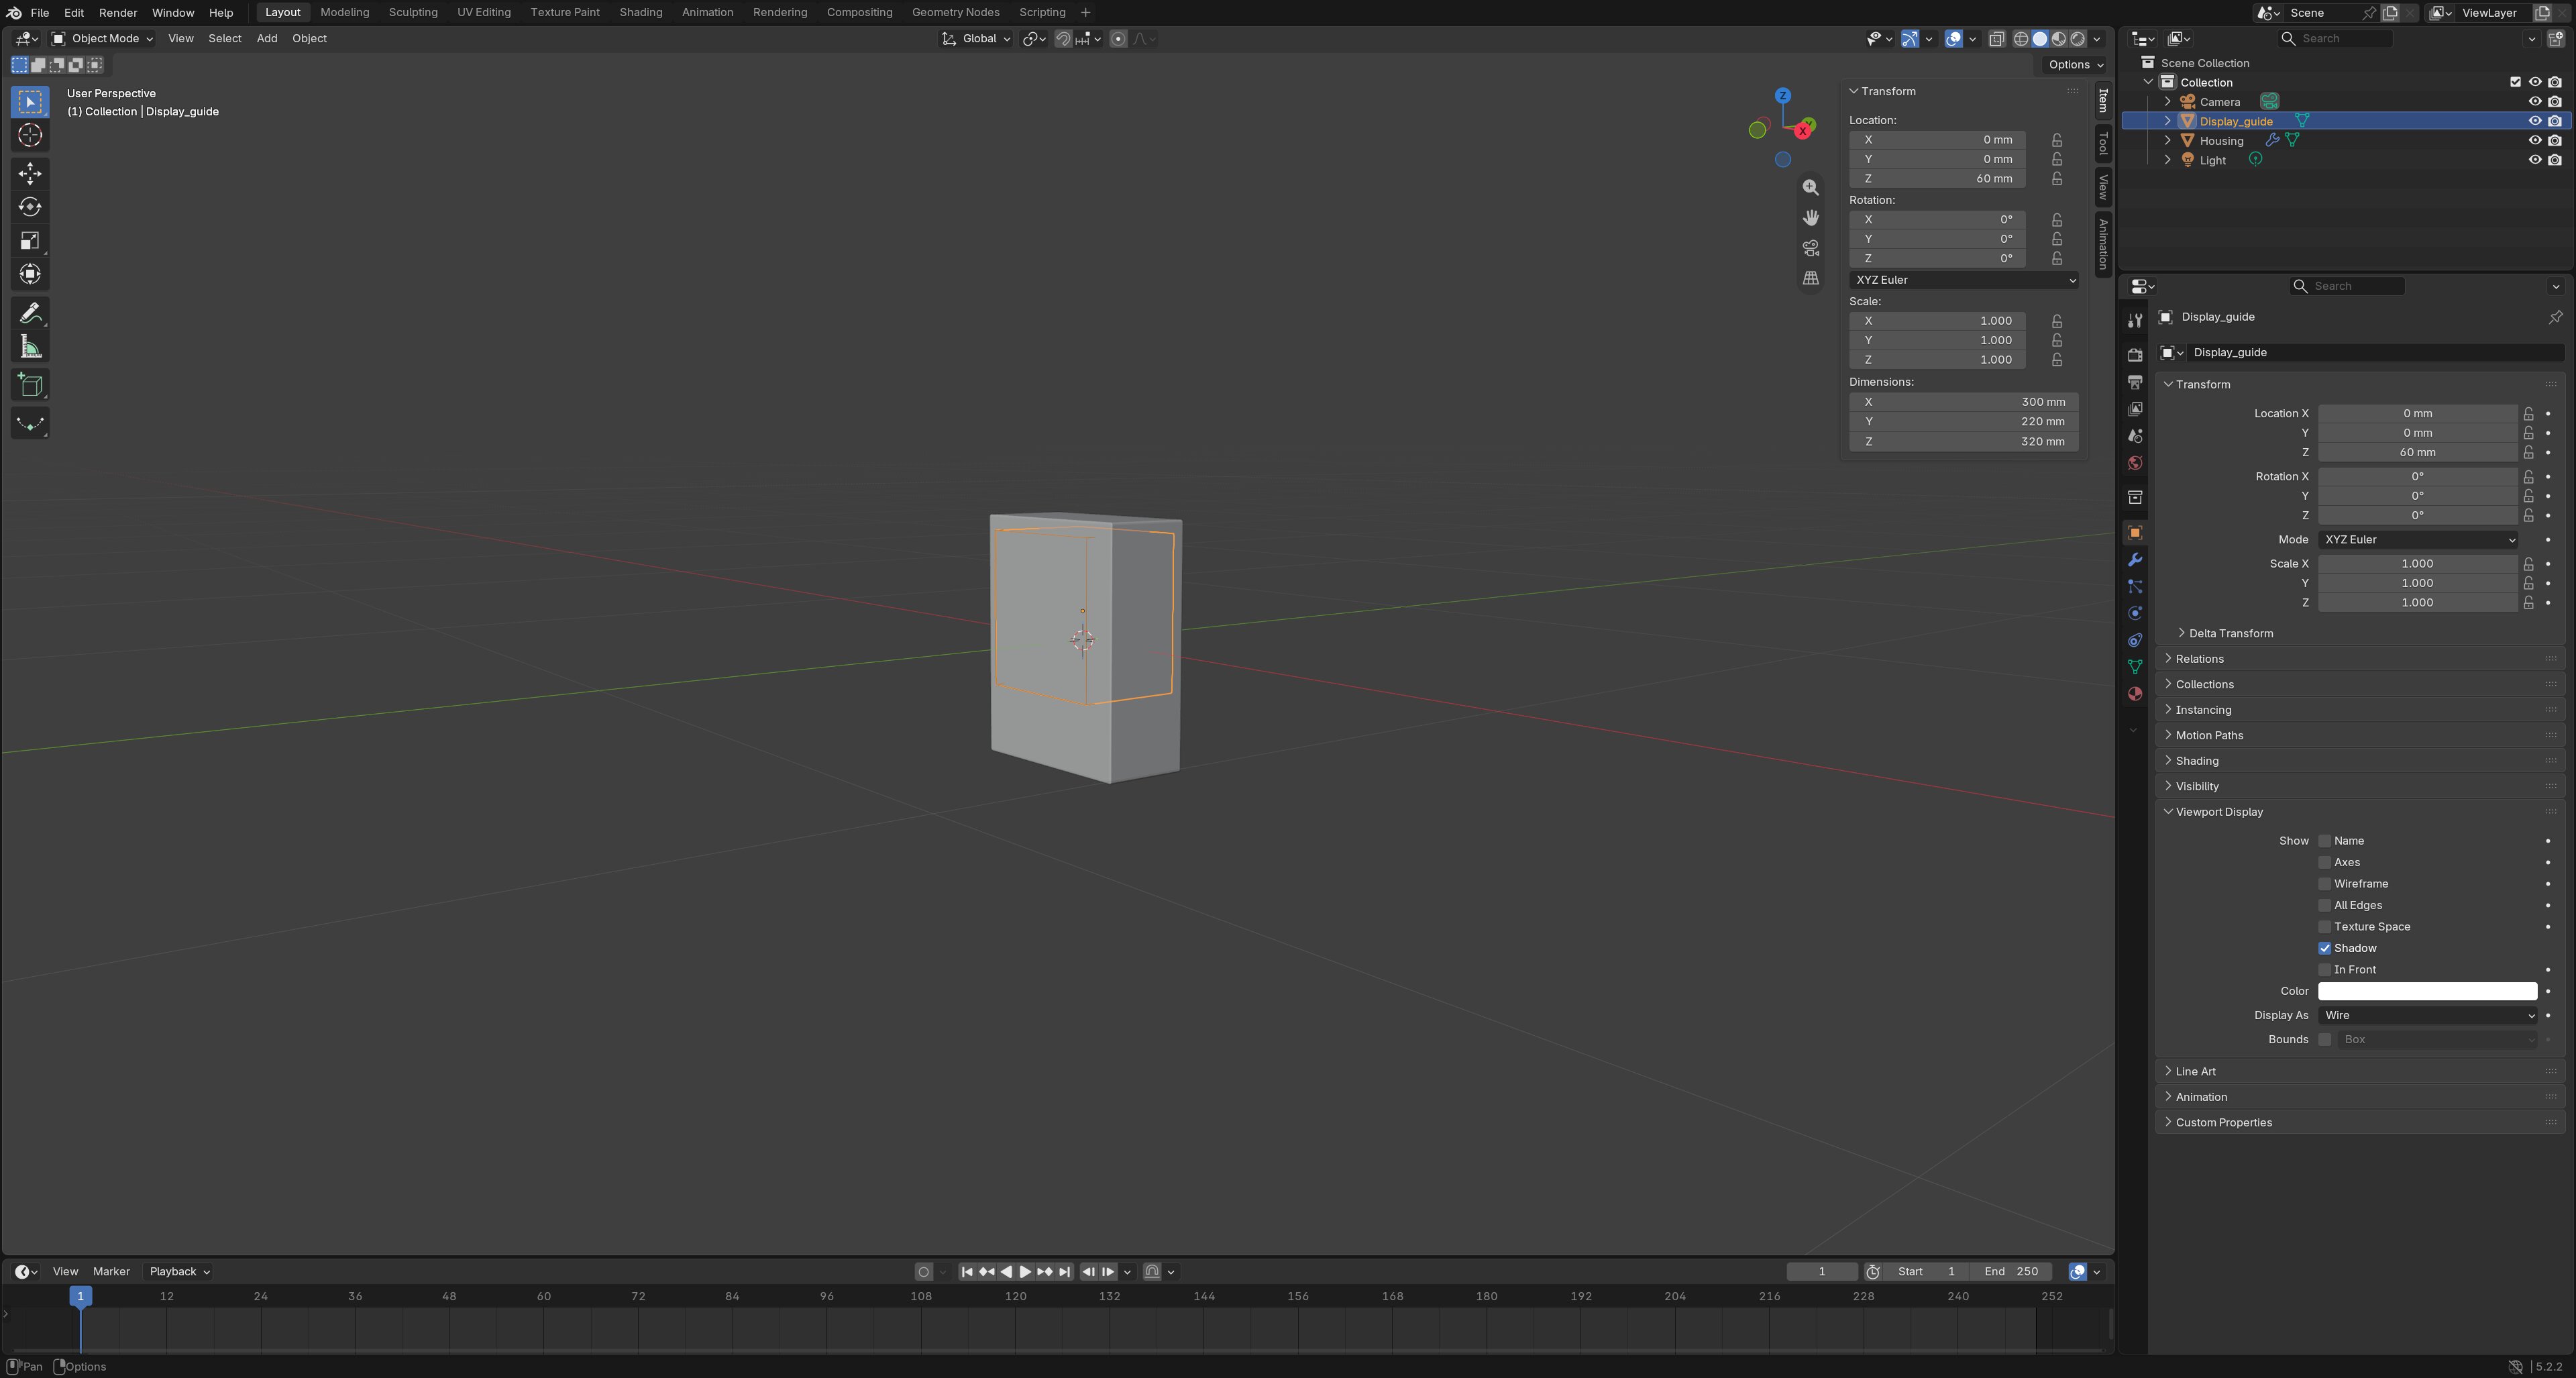The width and height of the screenshot is (2576, 1378).
Task: Switch perspective/orthographic grid icon
Action: pyautogui.click(x=1810, y=278)
